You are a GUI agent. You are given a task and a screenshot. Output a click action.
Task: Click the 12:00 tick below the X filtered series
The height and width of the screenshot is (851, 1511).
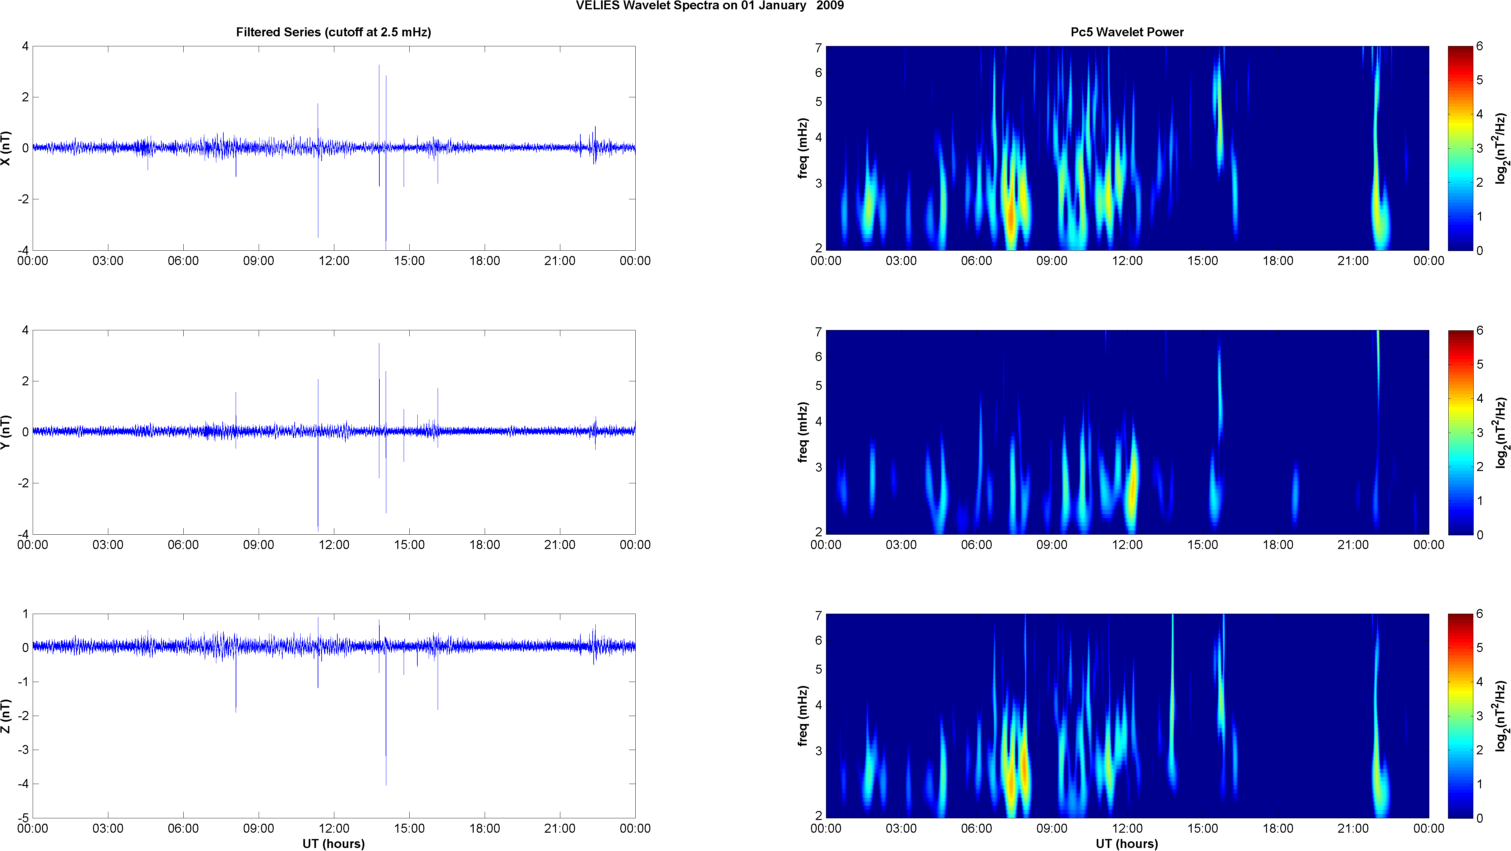334,261
